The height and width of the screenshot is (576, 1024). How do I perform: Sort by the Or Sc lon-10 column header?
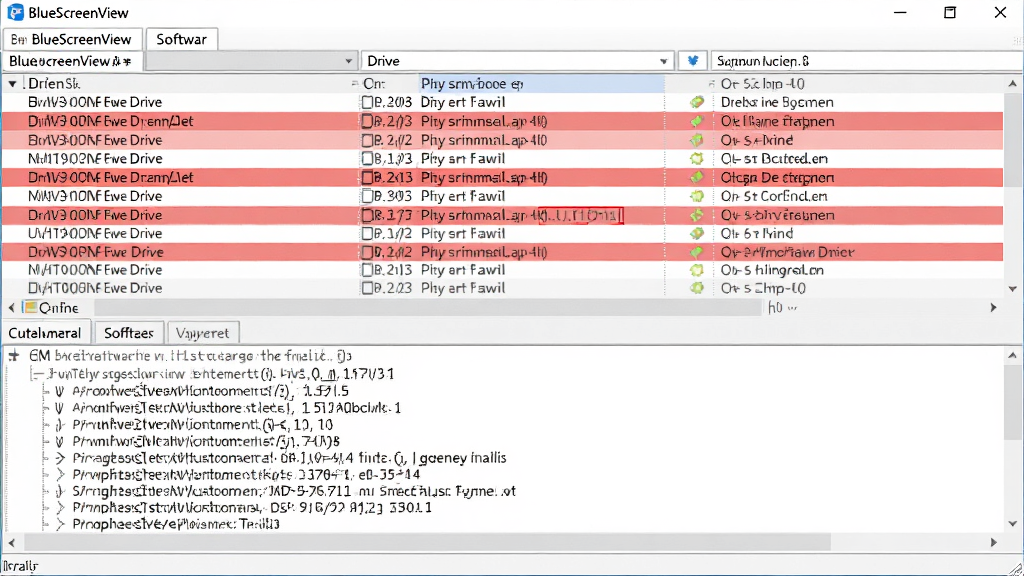click(856, 84)
